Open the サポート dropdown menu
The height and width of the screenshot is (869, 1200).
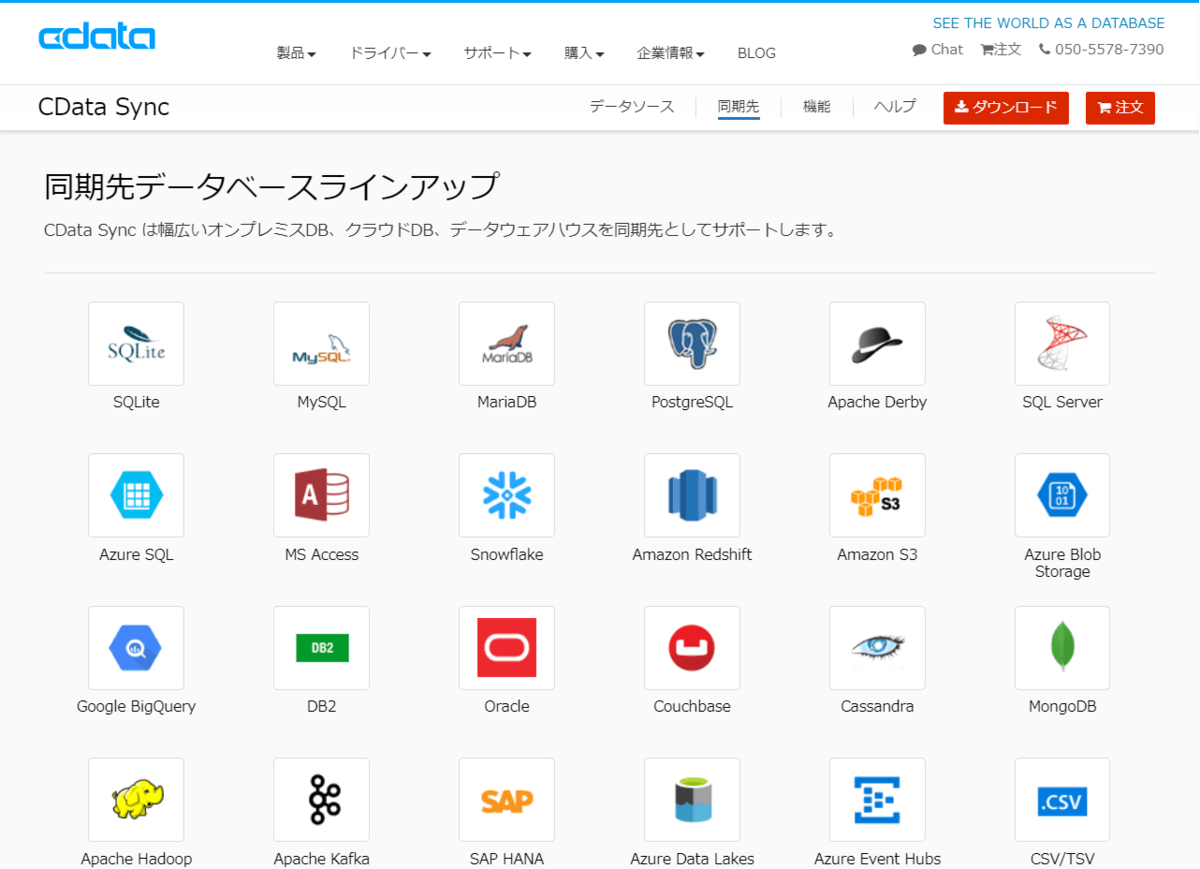[x=497, y=53]
